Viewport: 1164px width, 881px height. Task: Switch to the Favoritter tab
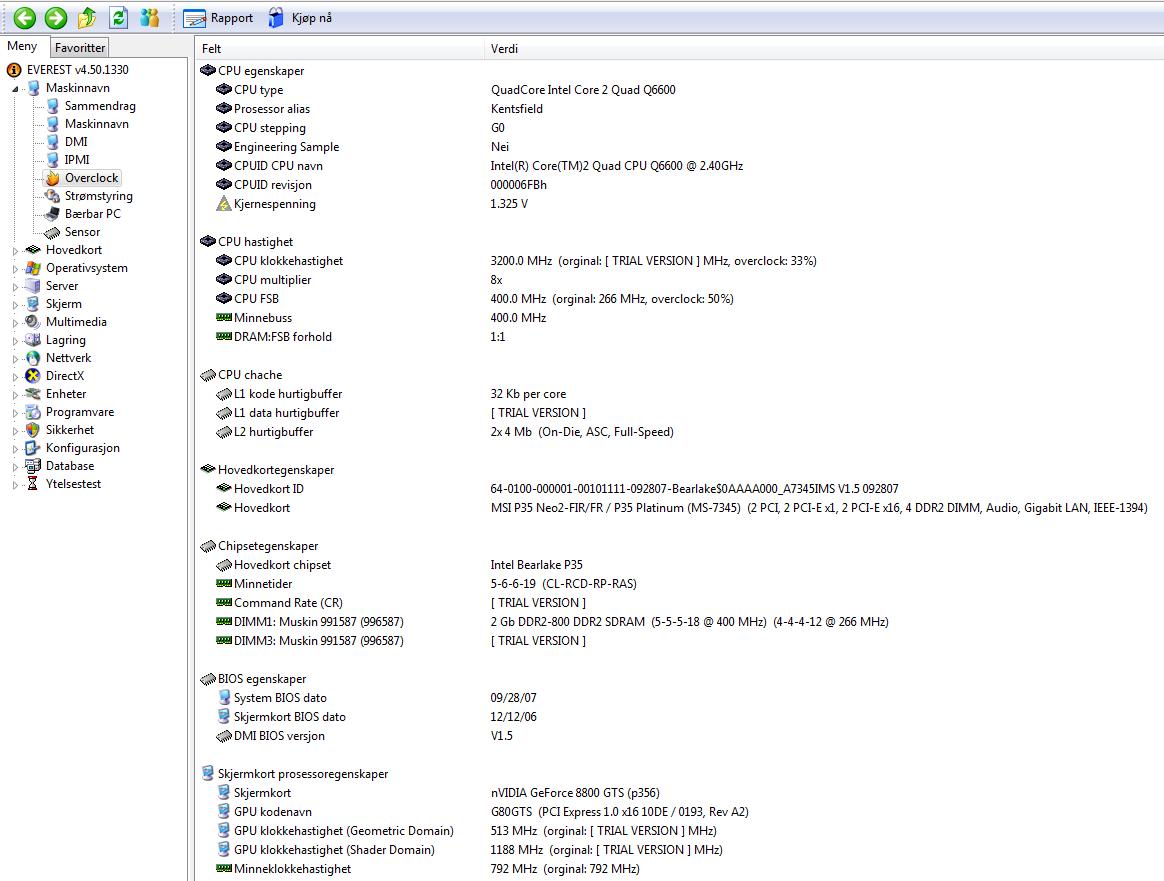(x=80, y=48)
